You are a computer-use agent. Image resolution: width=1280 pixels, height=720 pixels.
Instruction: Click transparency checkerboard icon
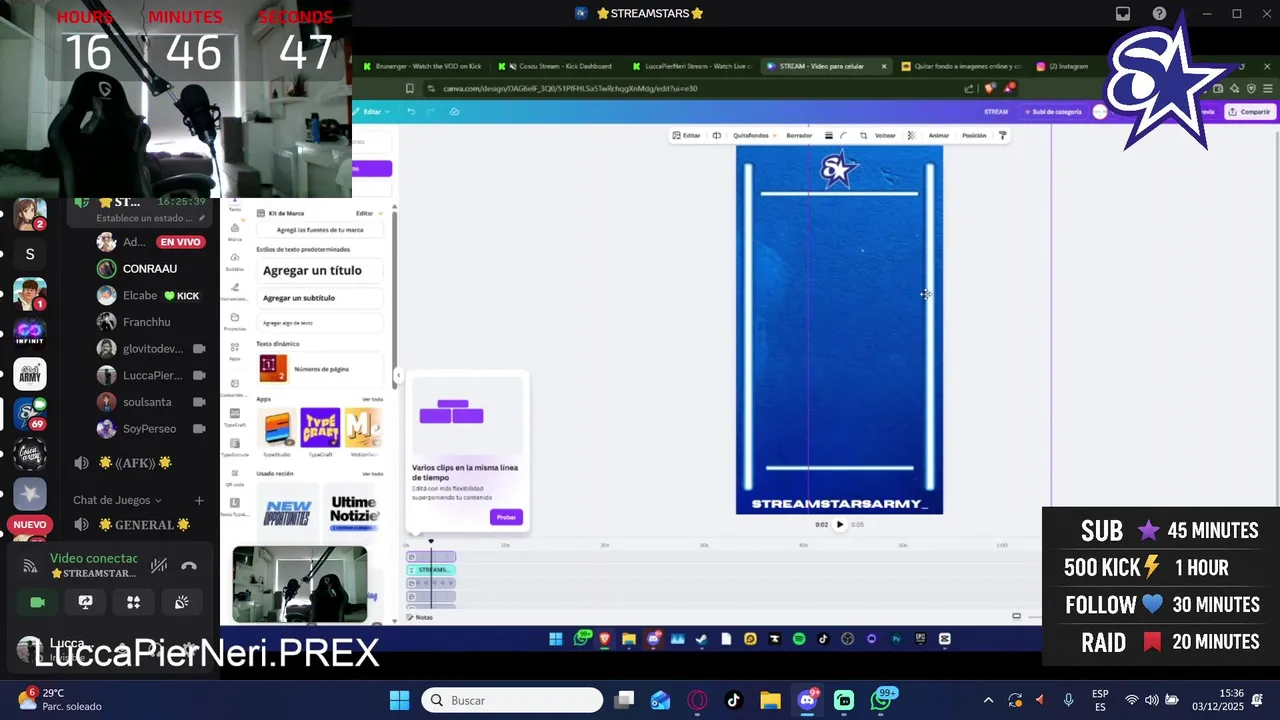tap(911, 135)
